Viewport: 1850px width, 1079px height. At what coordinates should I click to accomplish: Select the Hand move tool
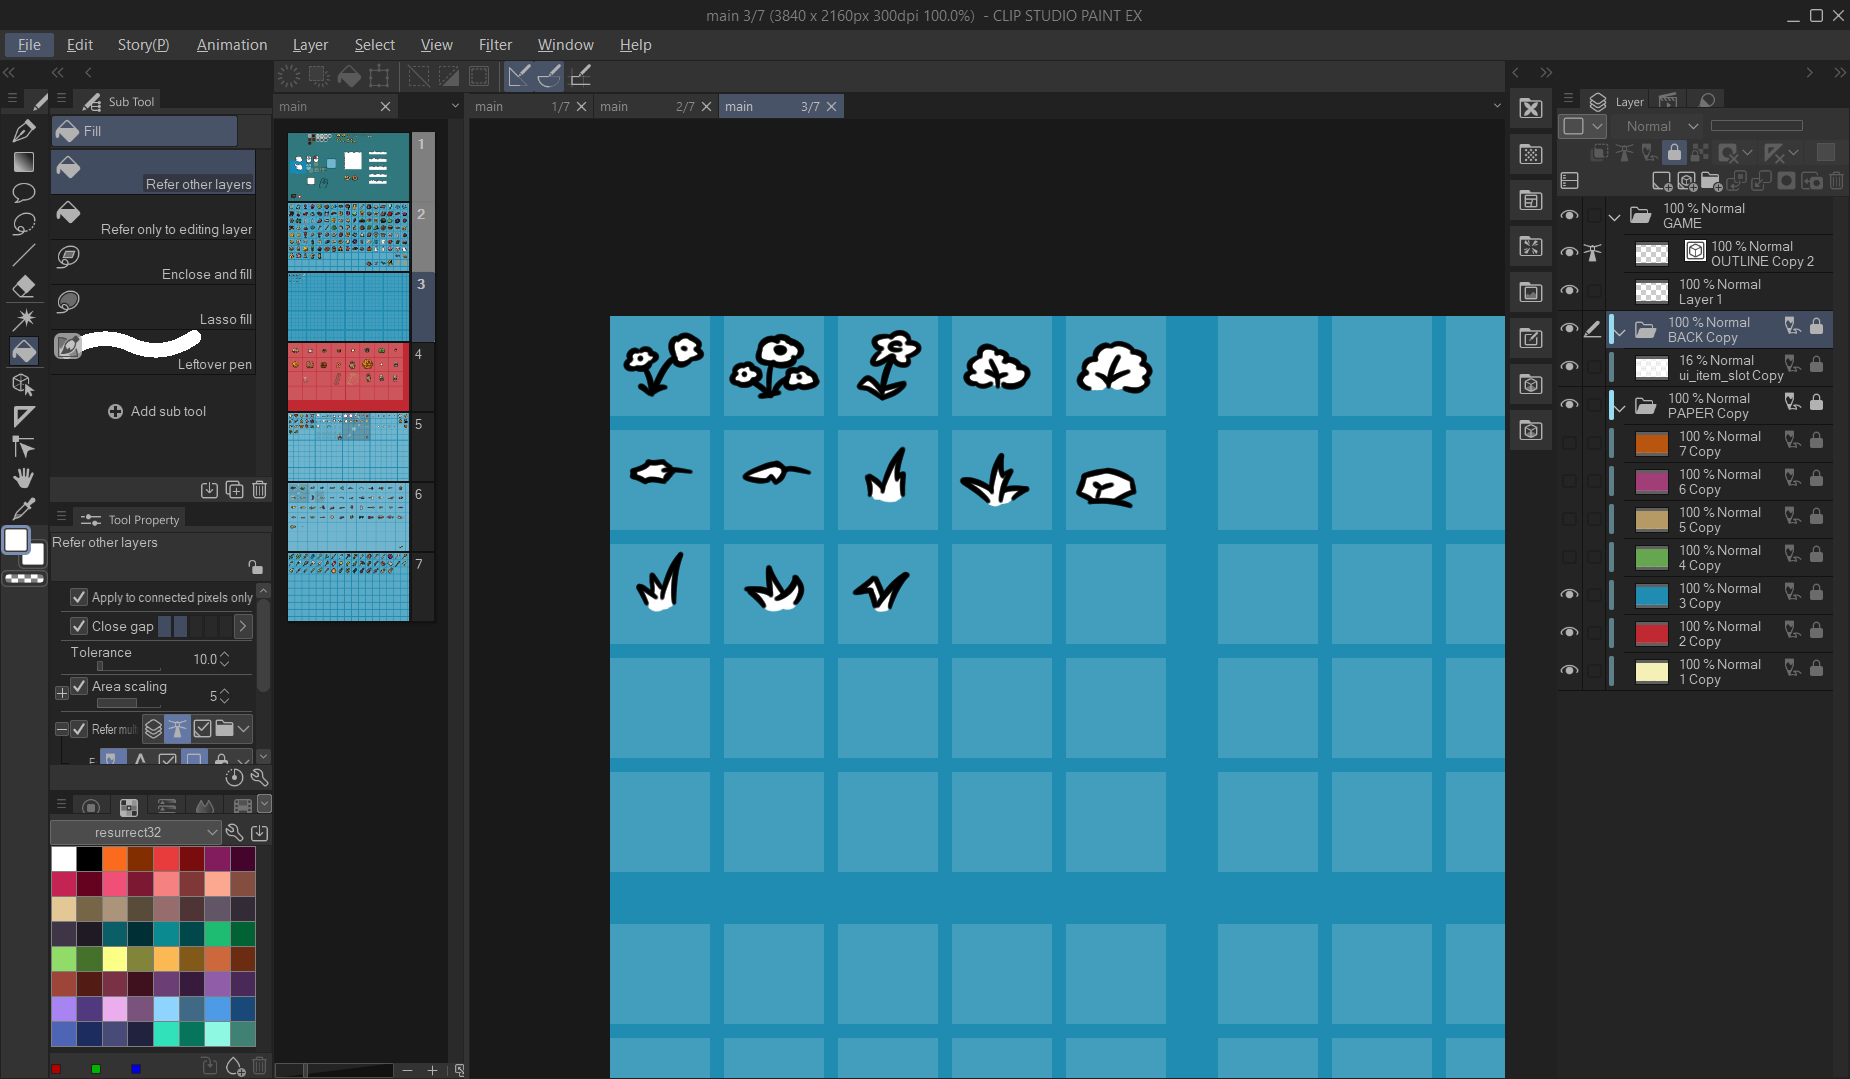tap(24, 477)
